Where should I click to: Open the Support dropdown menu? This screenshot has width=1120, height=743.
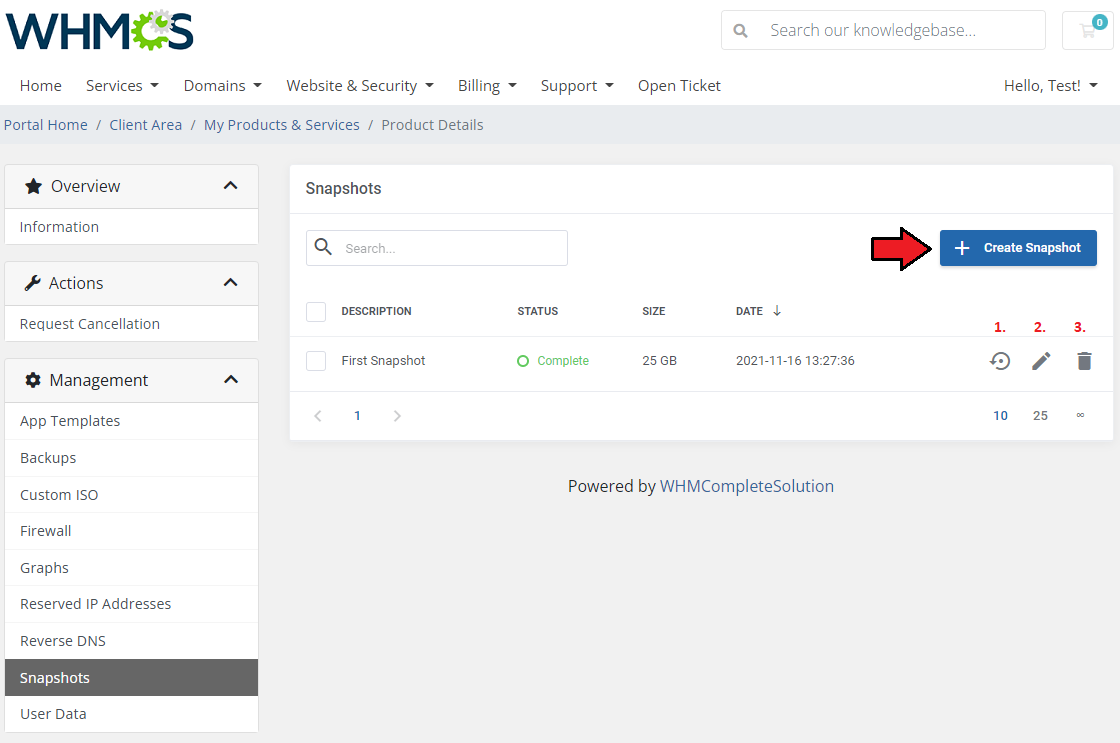[577, 86]
